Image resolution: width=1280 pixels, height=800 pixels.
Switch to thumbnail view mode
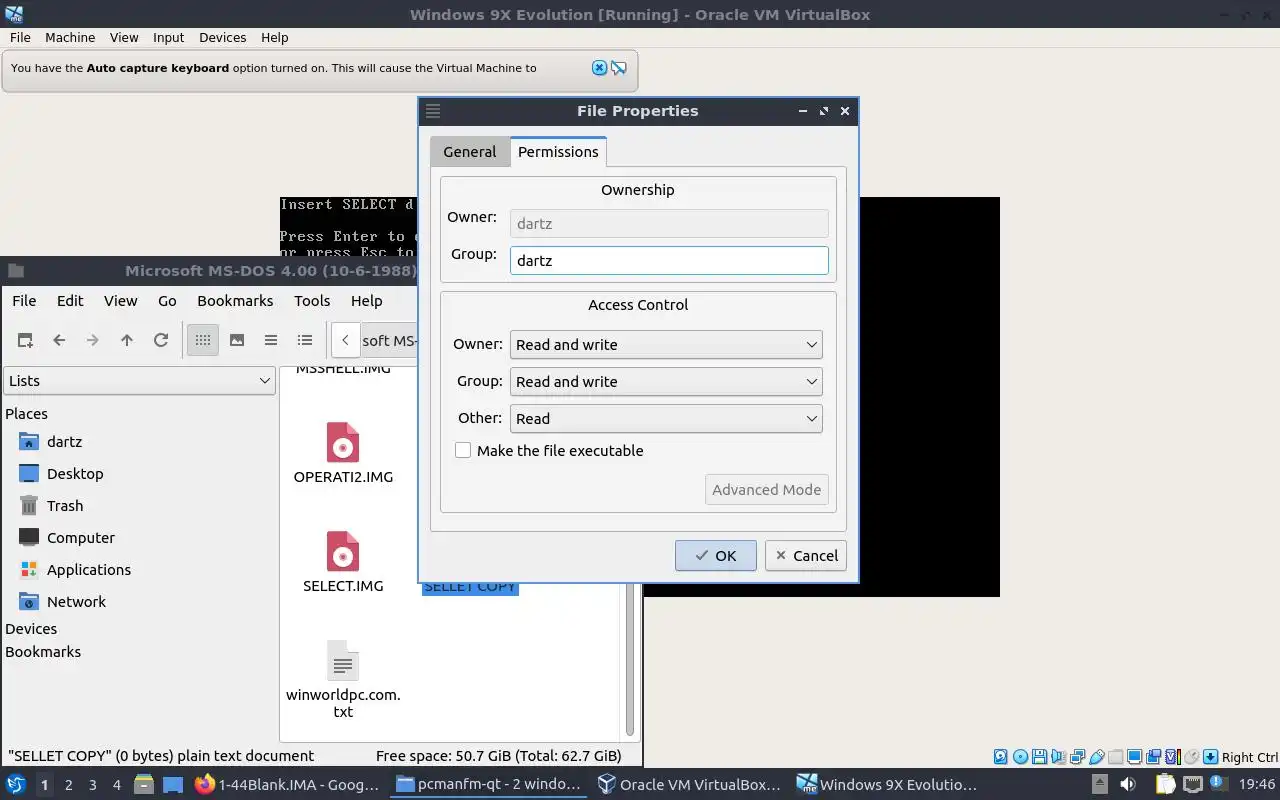click(237, 340)
